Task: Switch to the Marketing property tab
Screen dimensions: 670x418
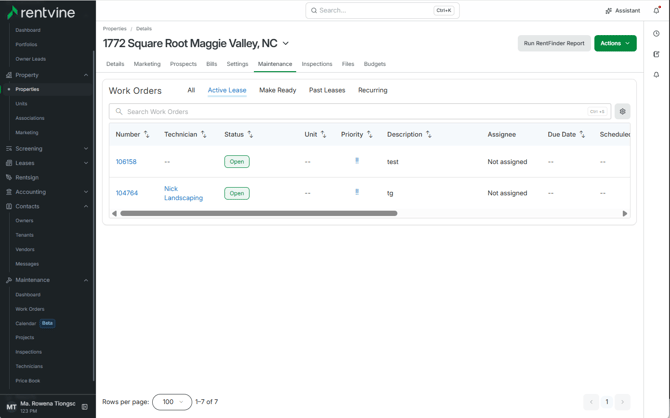Action: [x=147, y=64]
